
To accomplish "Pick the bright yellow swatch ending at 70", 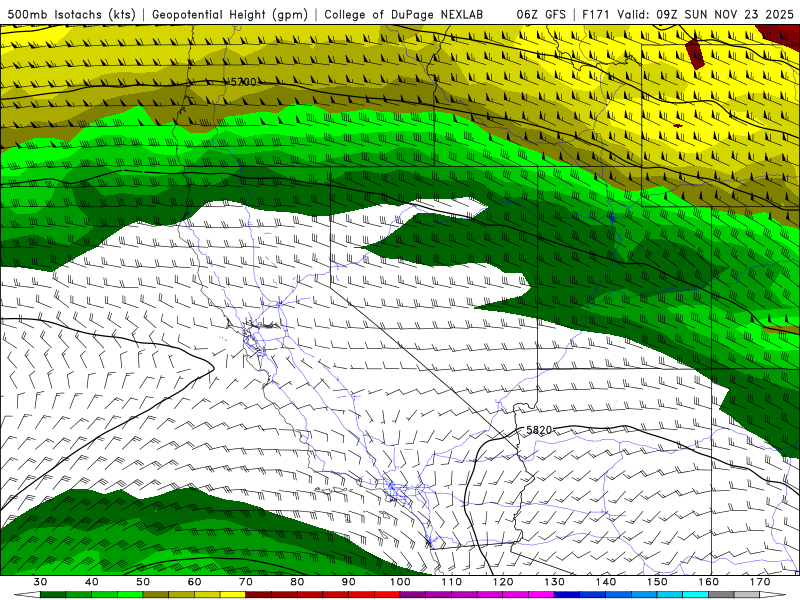I will (233, 595).
